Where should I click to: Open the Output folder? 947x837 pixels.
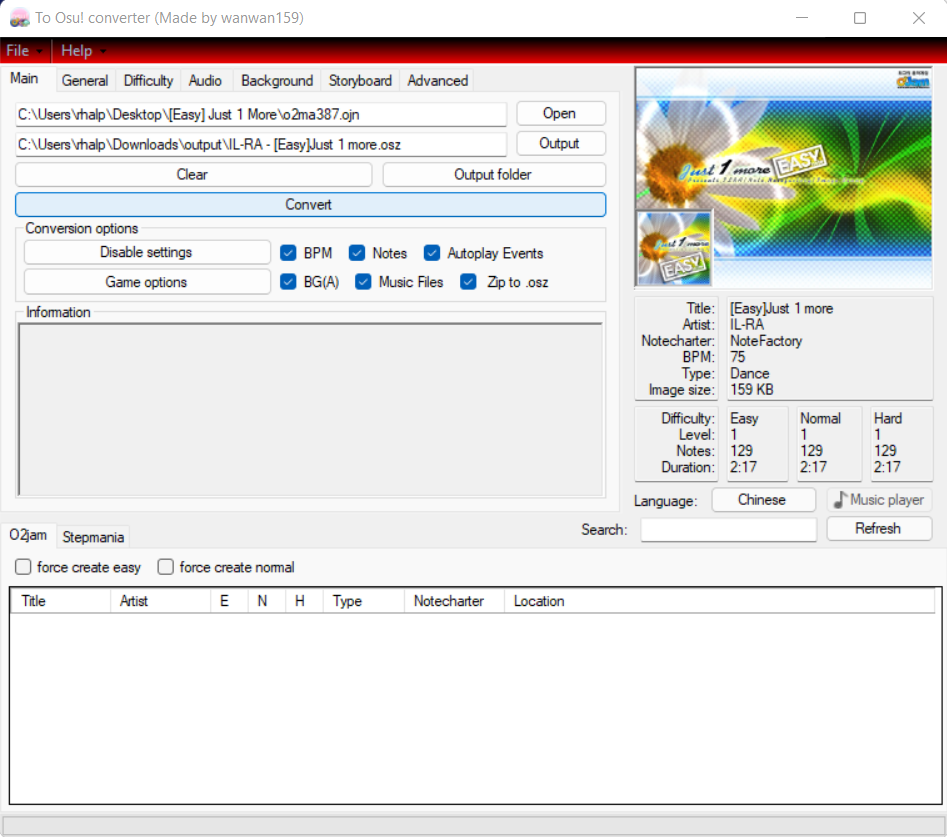(493, 175)
